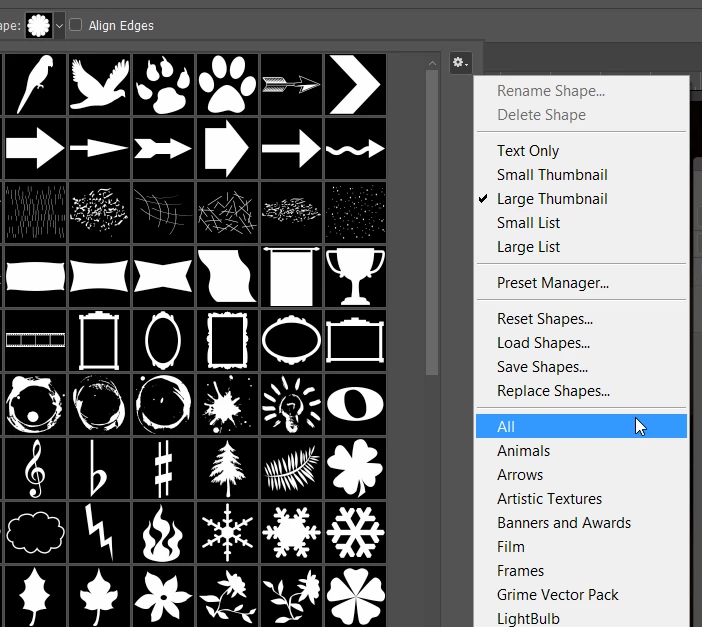Pick the scattered dots texture shape
Image resolution: width=702 pixels, height=627 pixels.
pyautogui.click(x=355, y=212)
